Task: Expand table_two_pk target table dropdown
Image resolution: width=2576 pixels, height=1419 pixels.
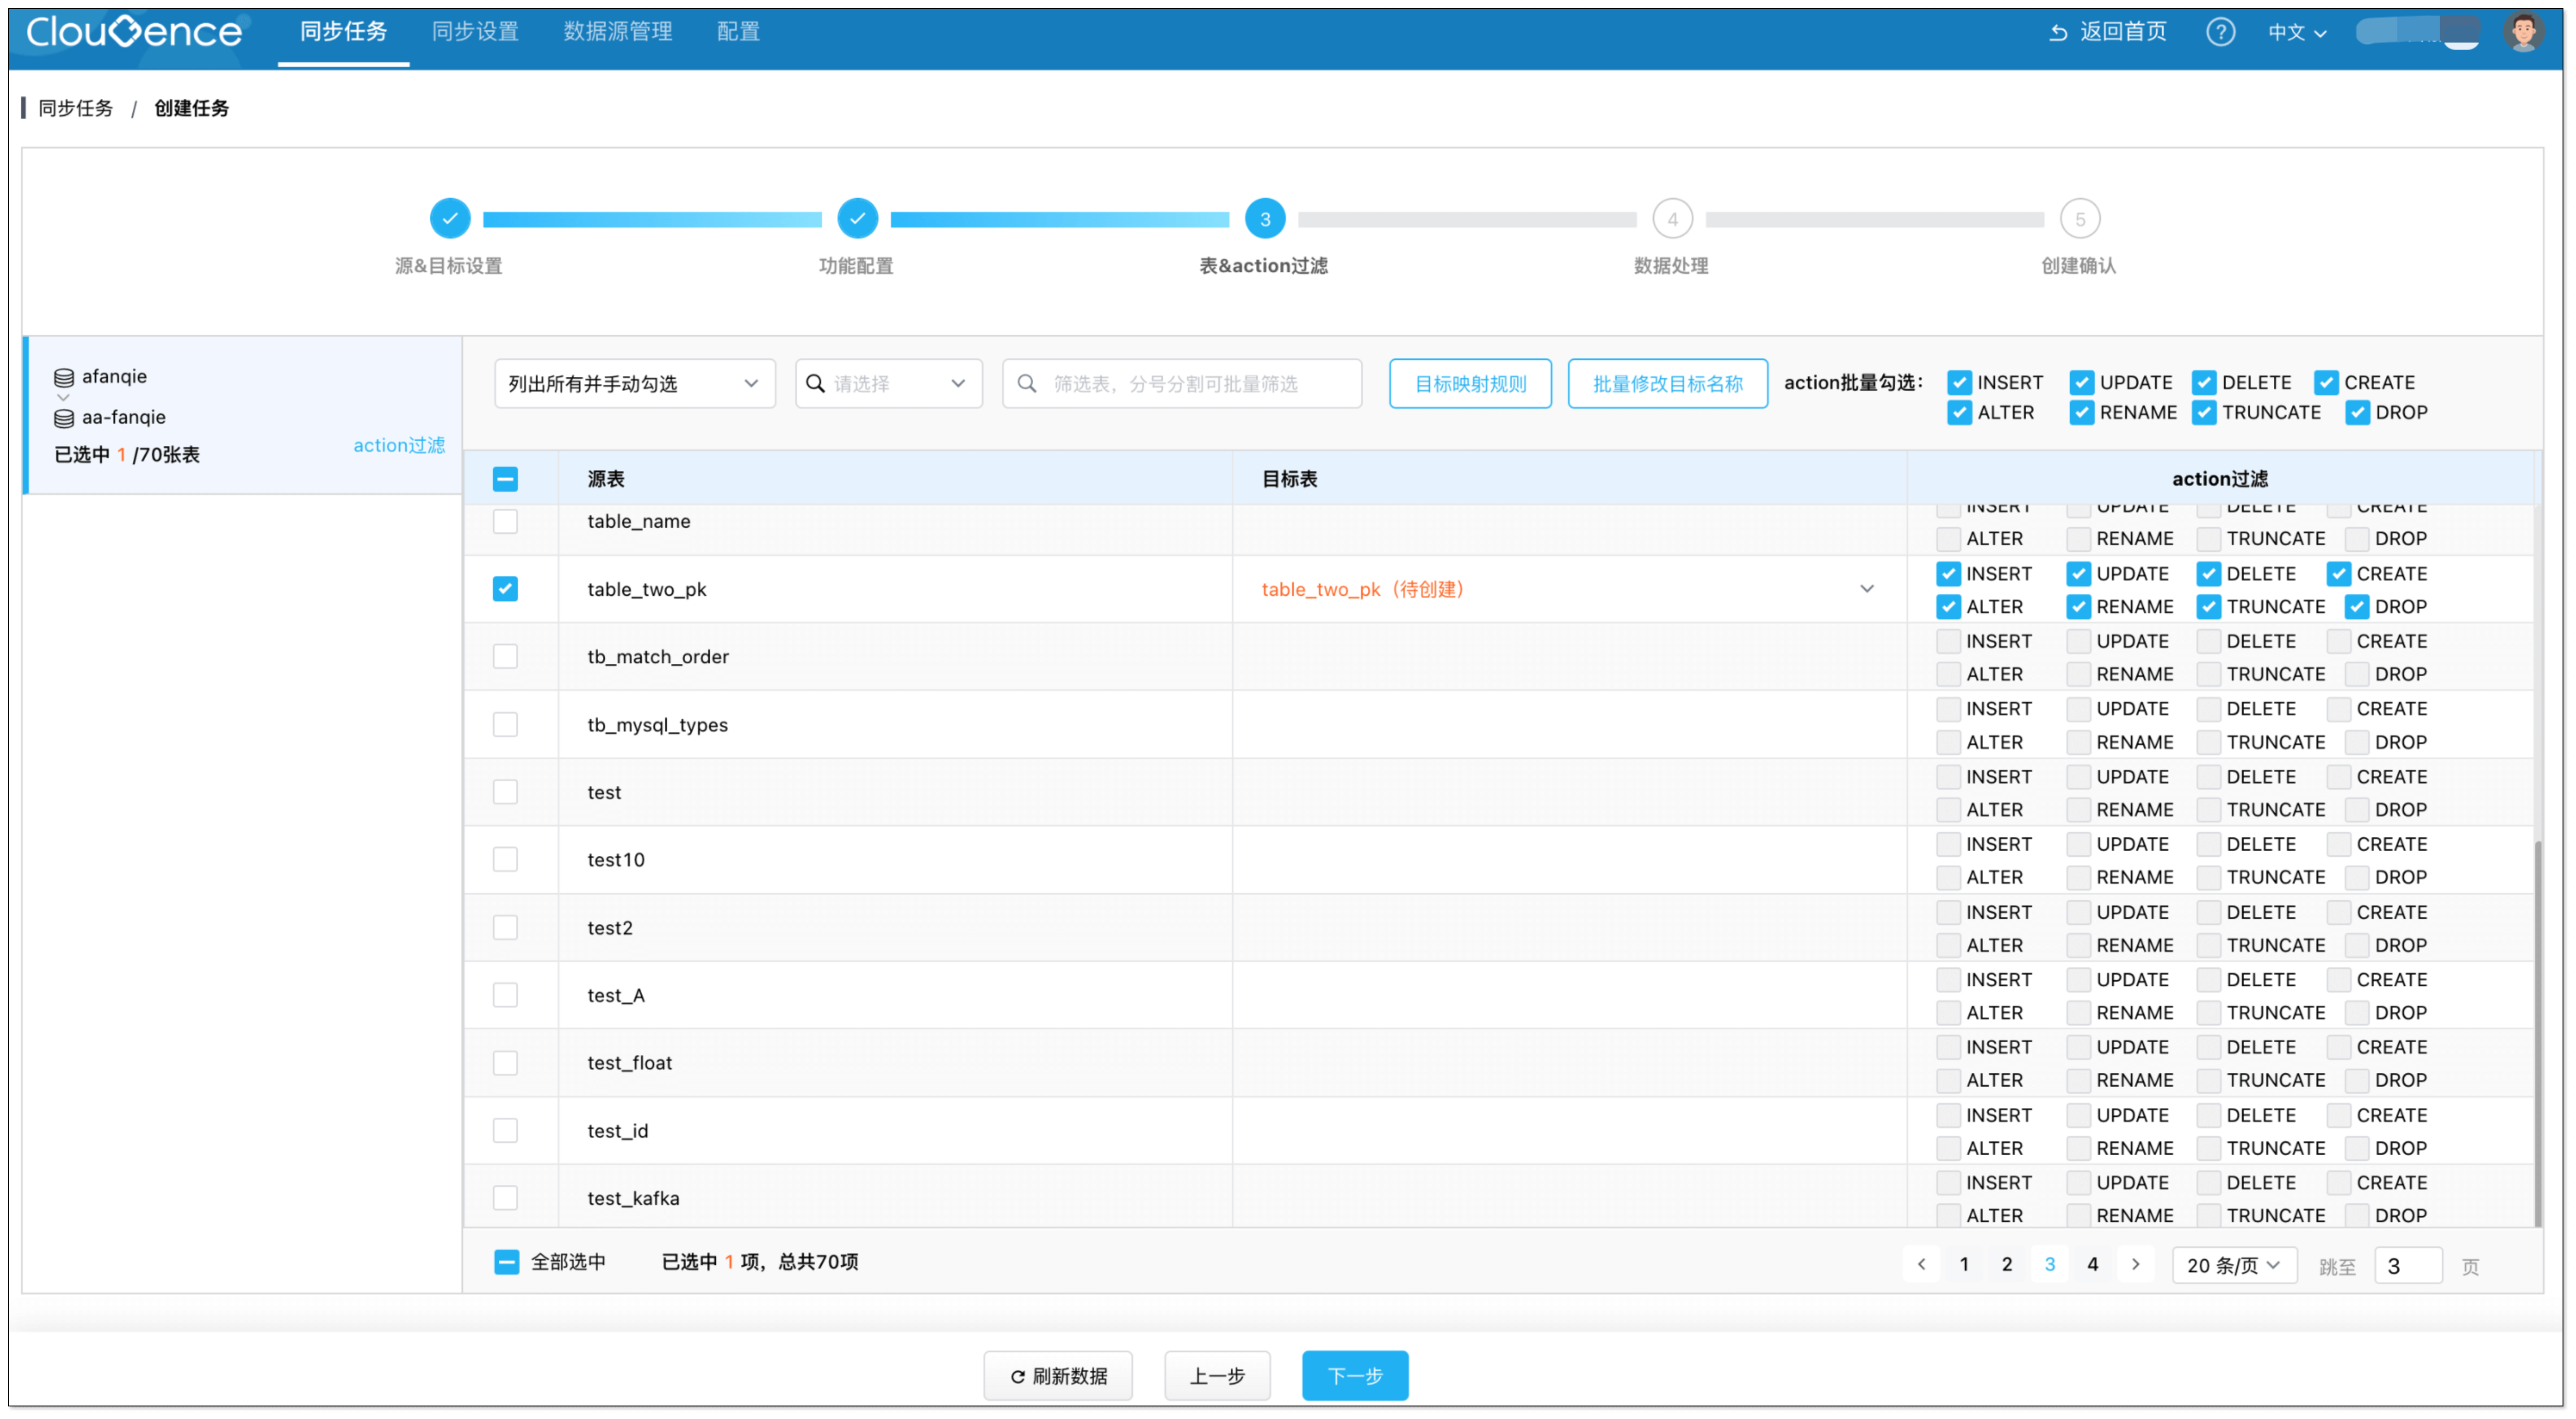Action: (x=1866, y=589)
